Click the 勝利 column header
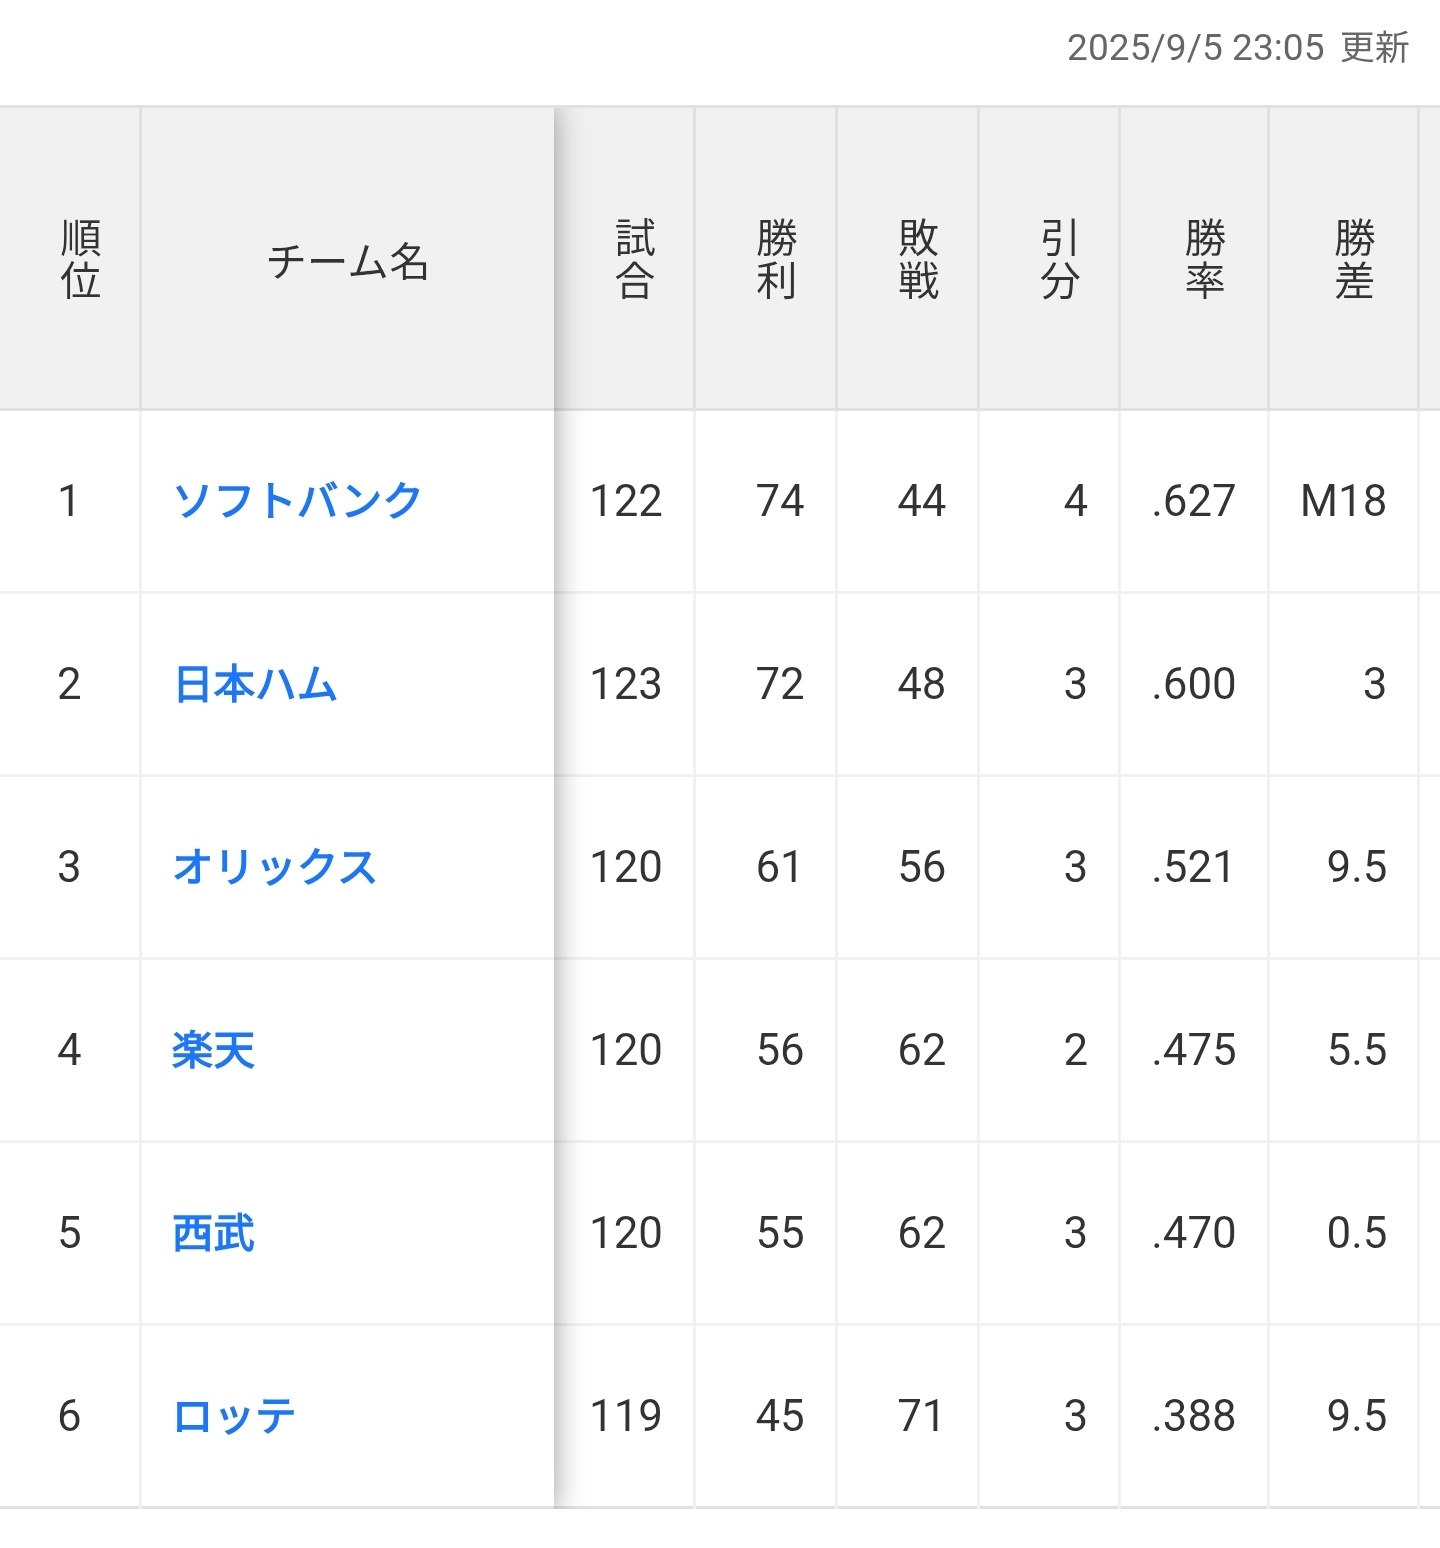The height and width of the screenshot is (1548, 1440). [777, 260]
